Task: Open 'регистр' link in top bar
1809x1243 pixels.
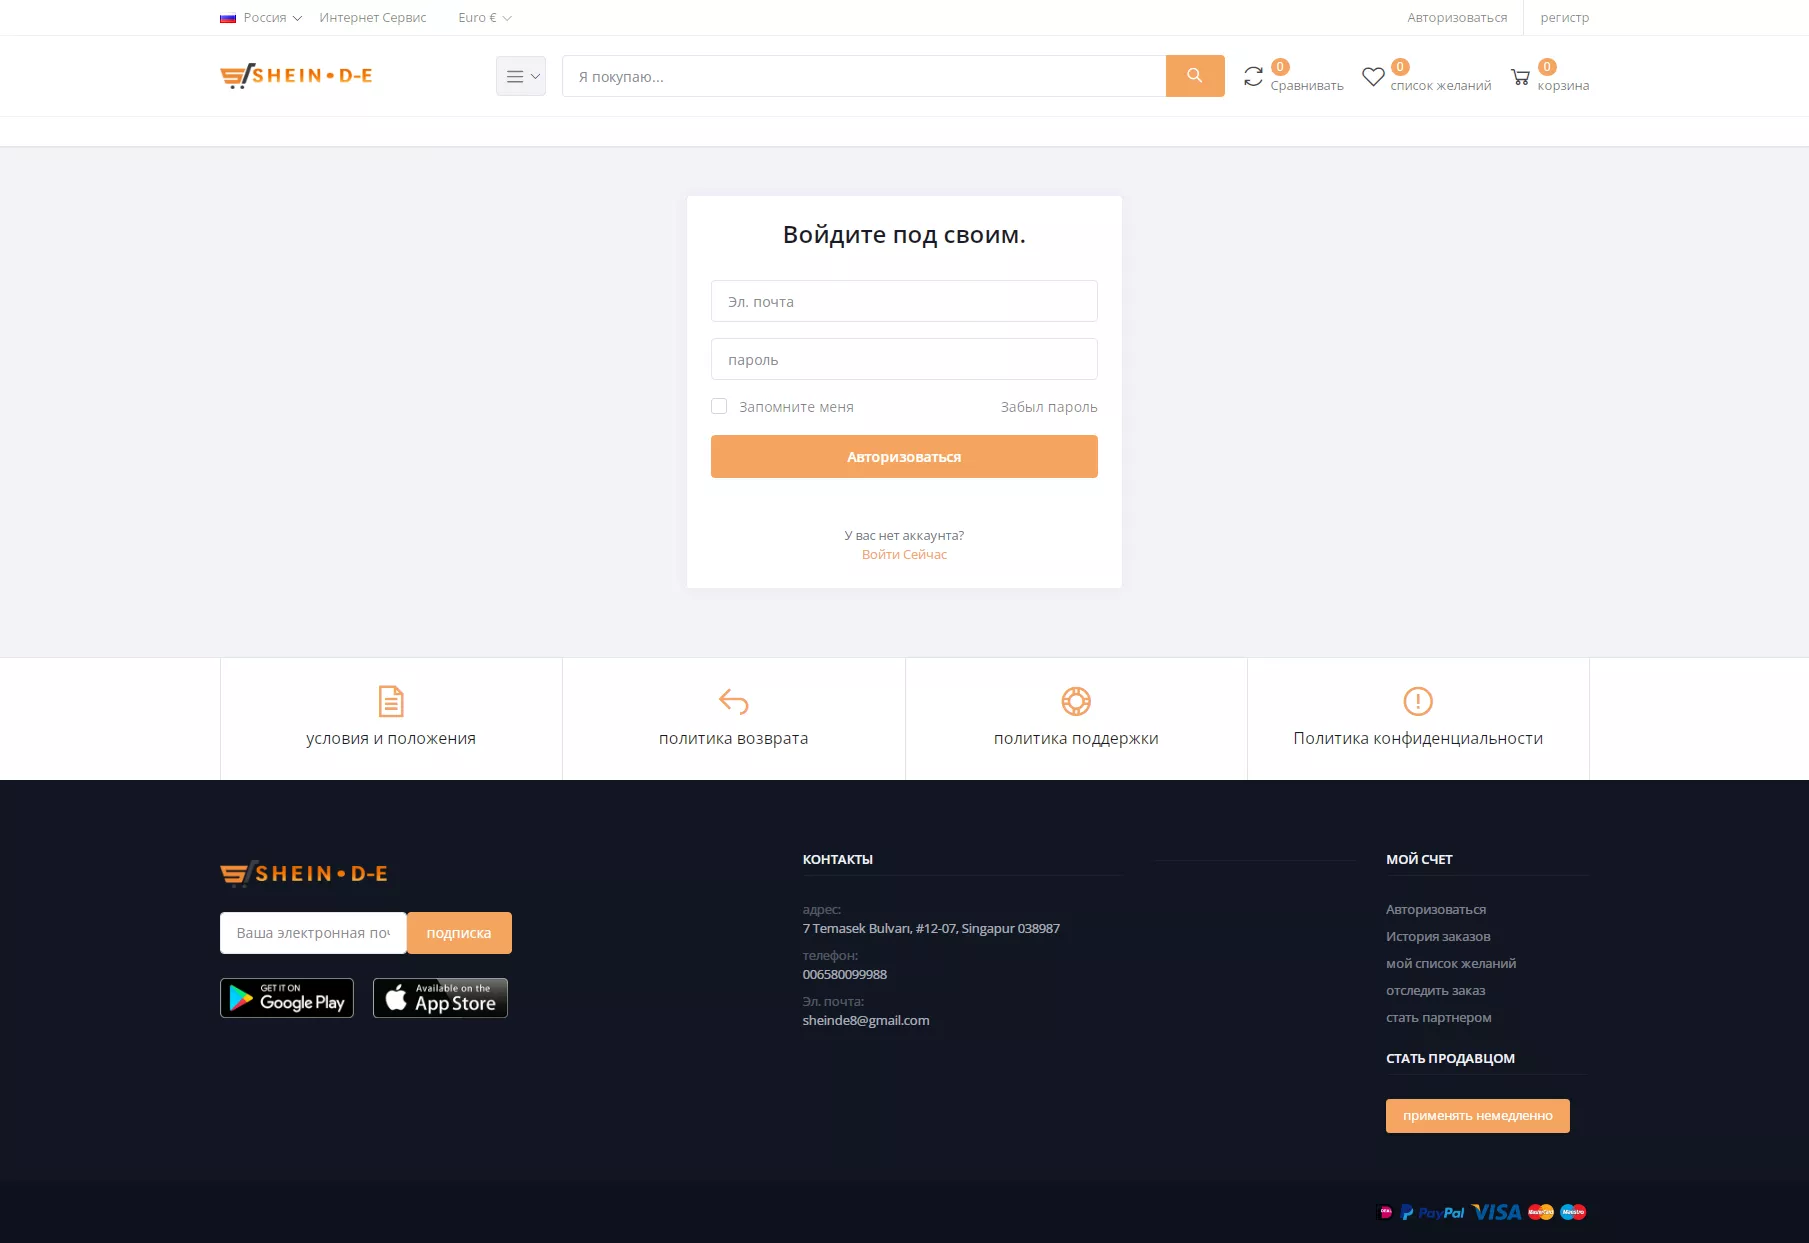Action: point(1564,18)
